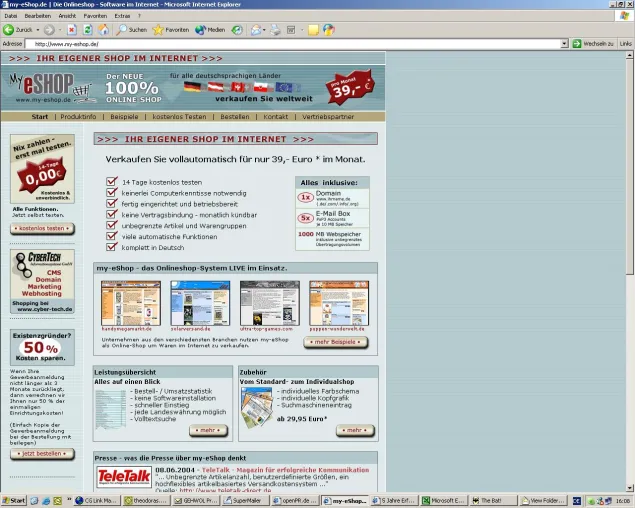
Task: Click the Internet Explorer quick launch icon
Action: click(x=46, y=501)
